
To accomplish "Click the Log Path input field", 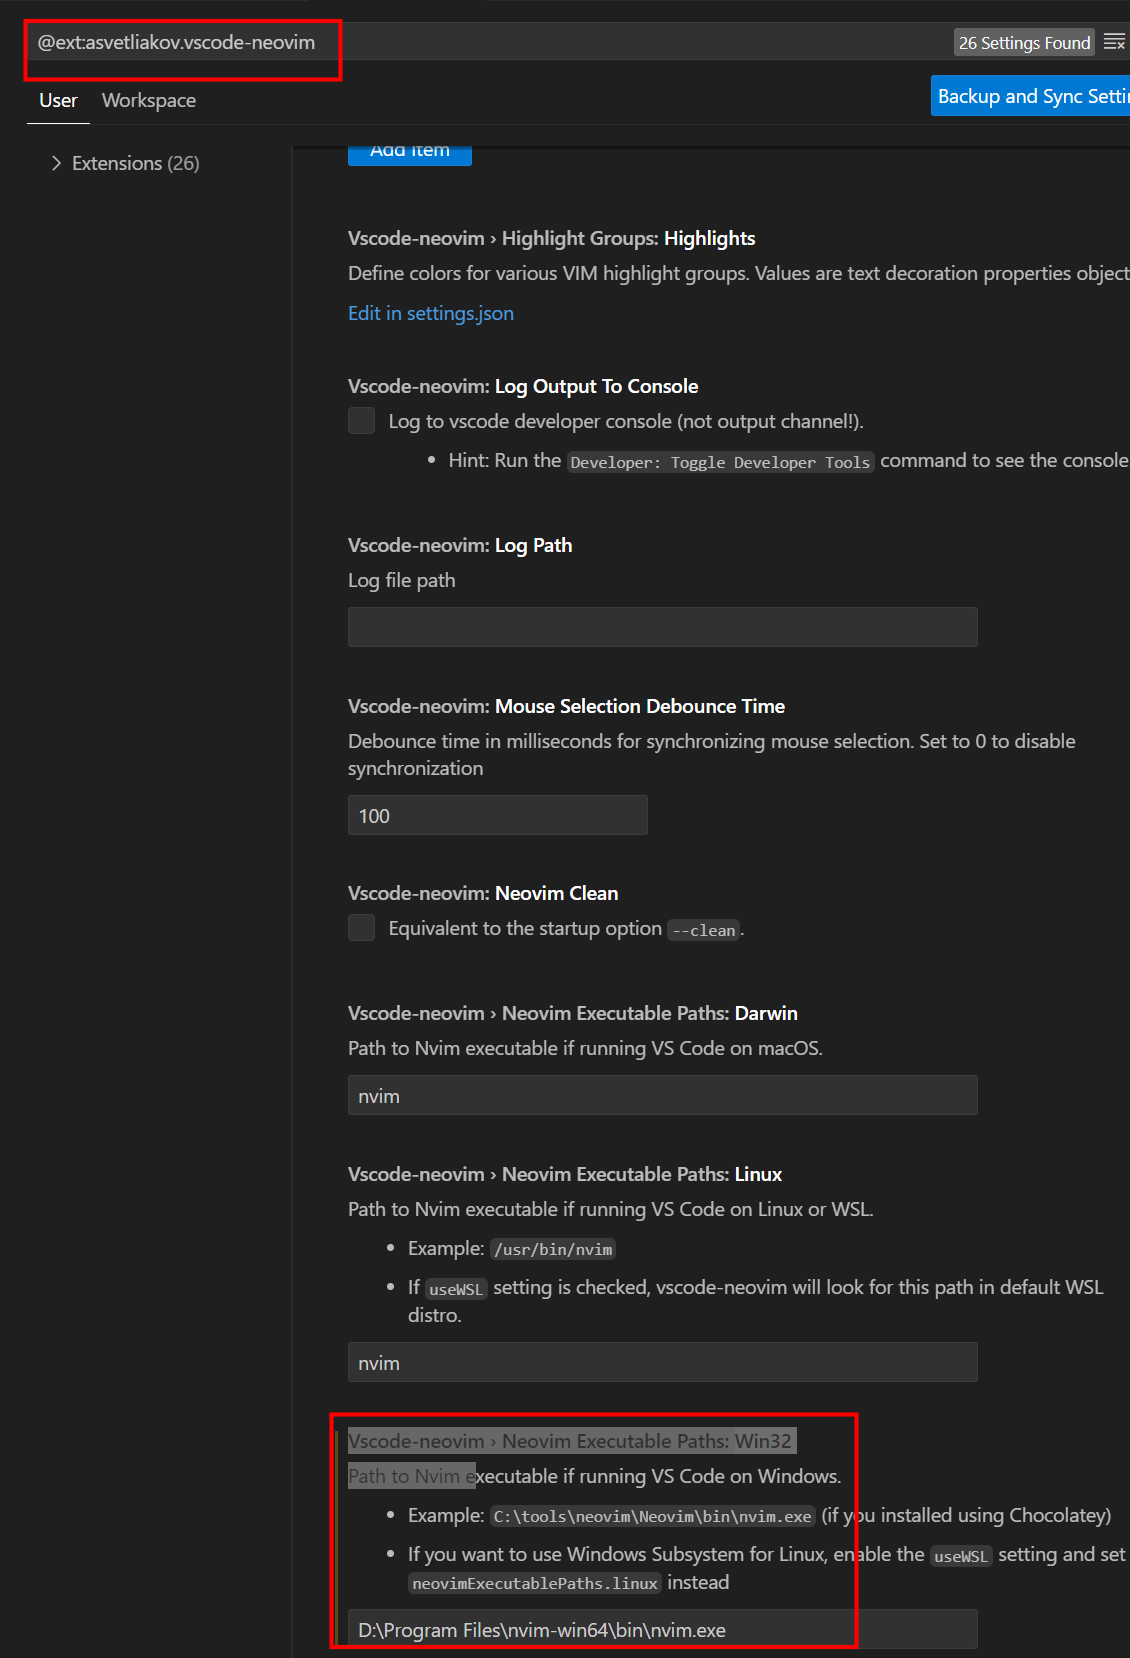I will click(x=662, y=627).
